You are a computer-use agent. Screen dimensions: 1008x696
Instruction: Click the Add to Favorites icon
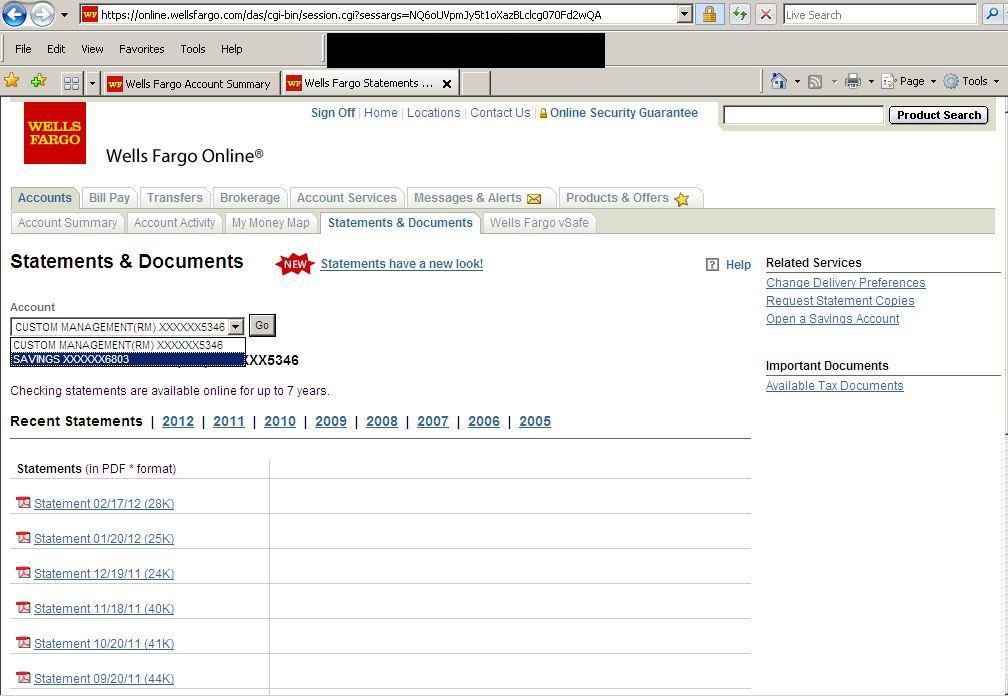[x=39, y=80]
